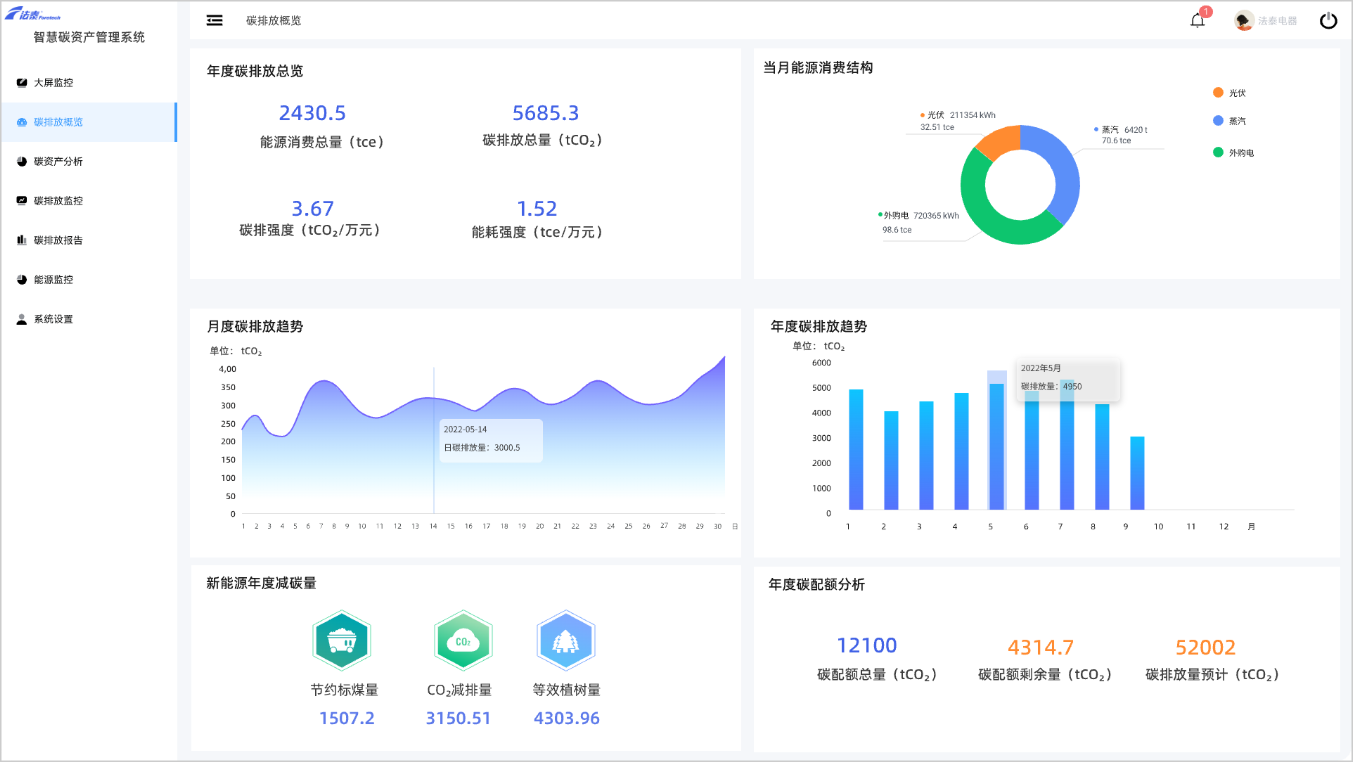Click the coal cart 节约标煤量 icon

click(341, 642)
